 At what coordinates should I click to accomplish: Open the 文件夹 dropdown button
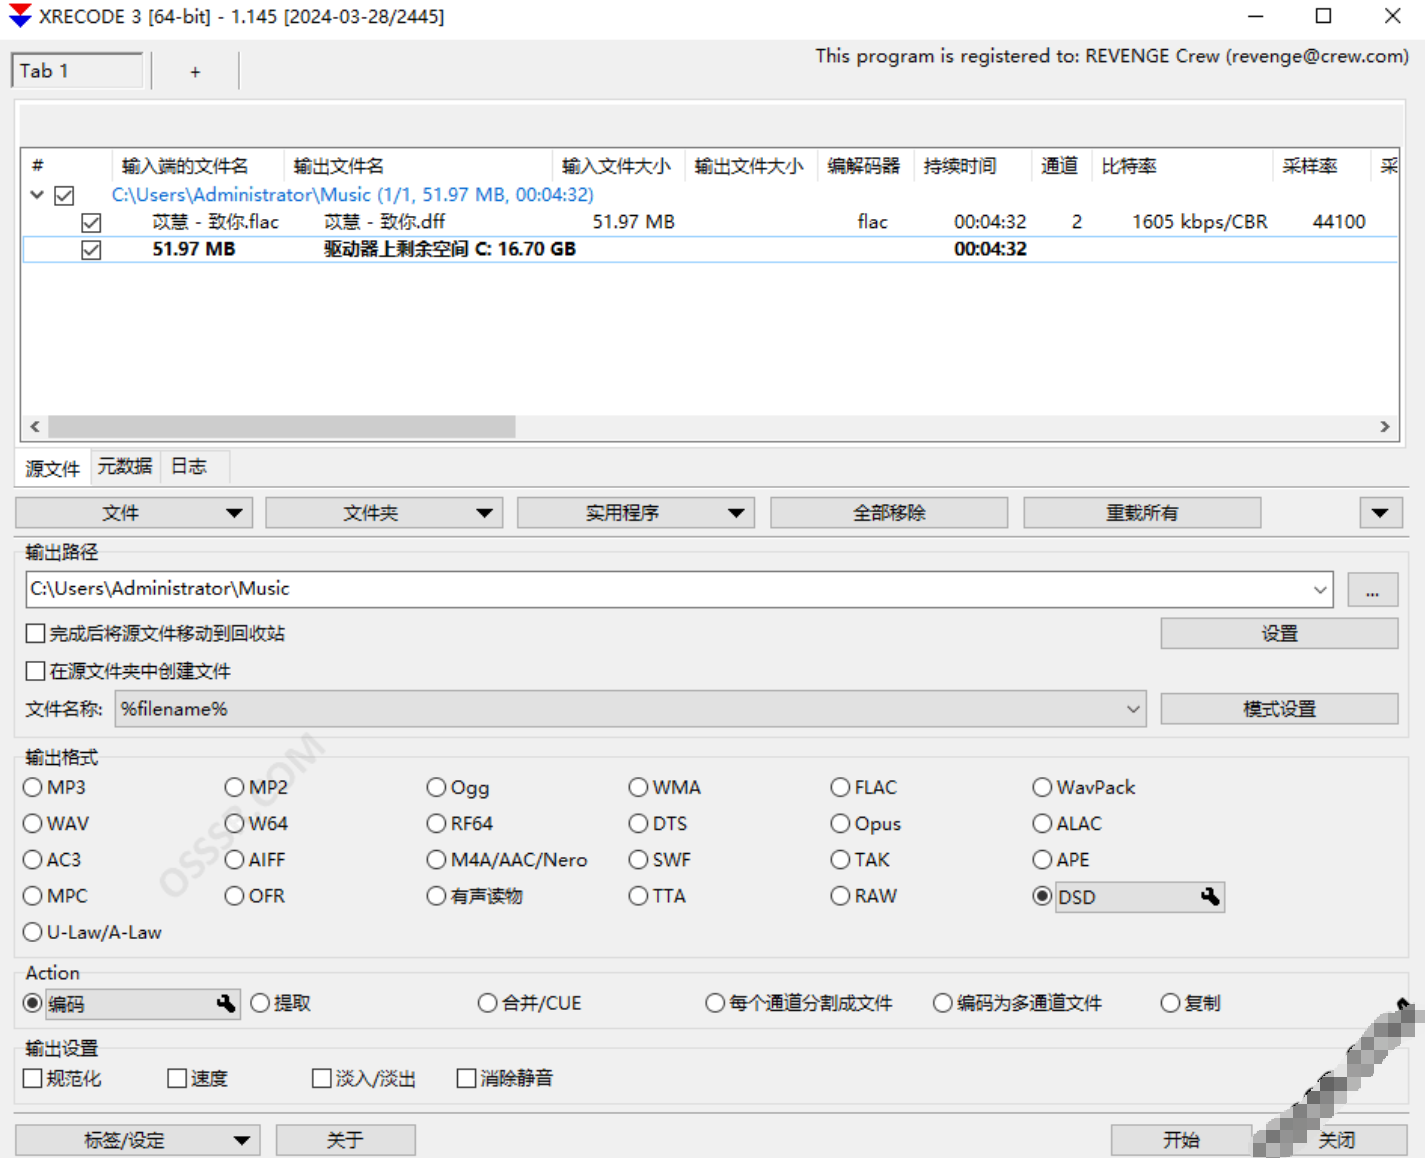coord(384,513)
